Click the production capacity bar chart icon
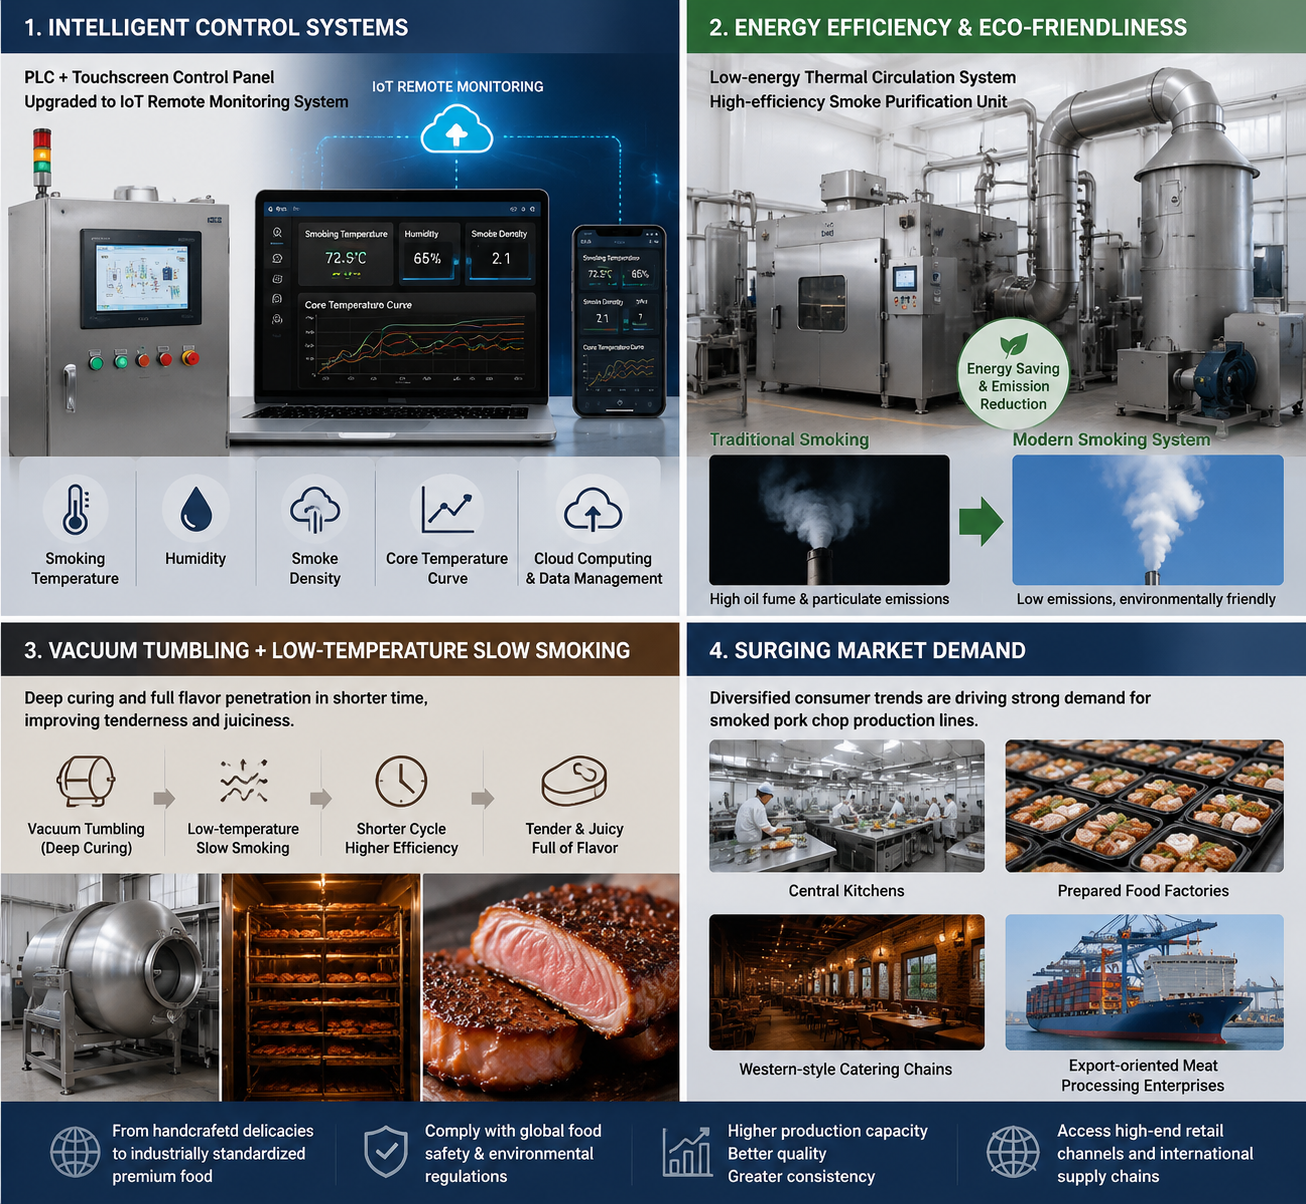Viewport: 1306px width, 1204px height. [x=687, y=1152]
